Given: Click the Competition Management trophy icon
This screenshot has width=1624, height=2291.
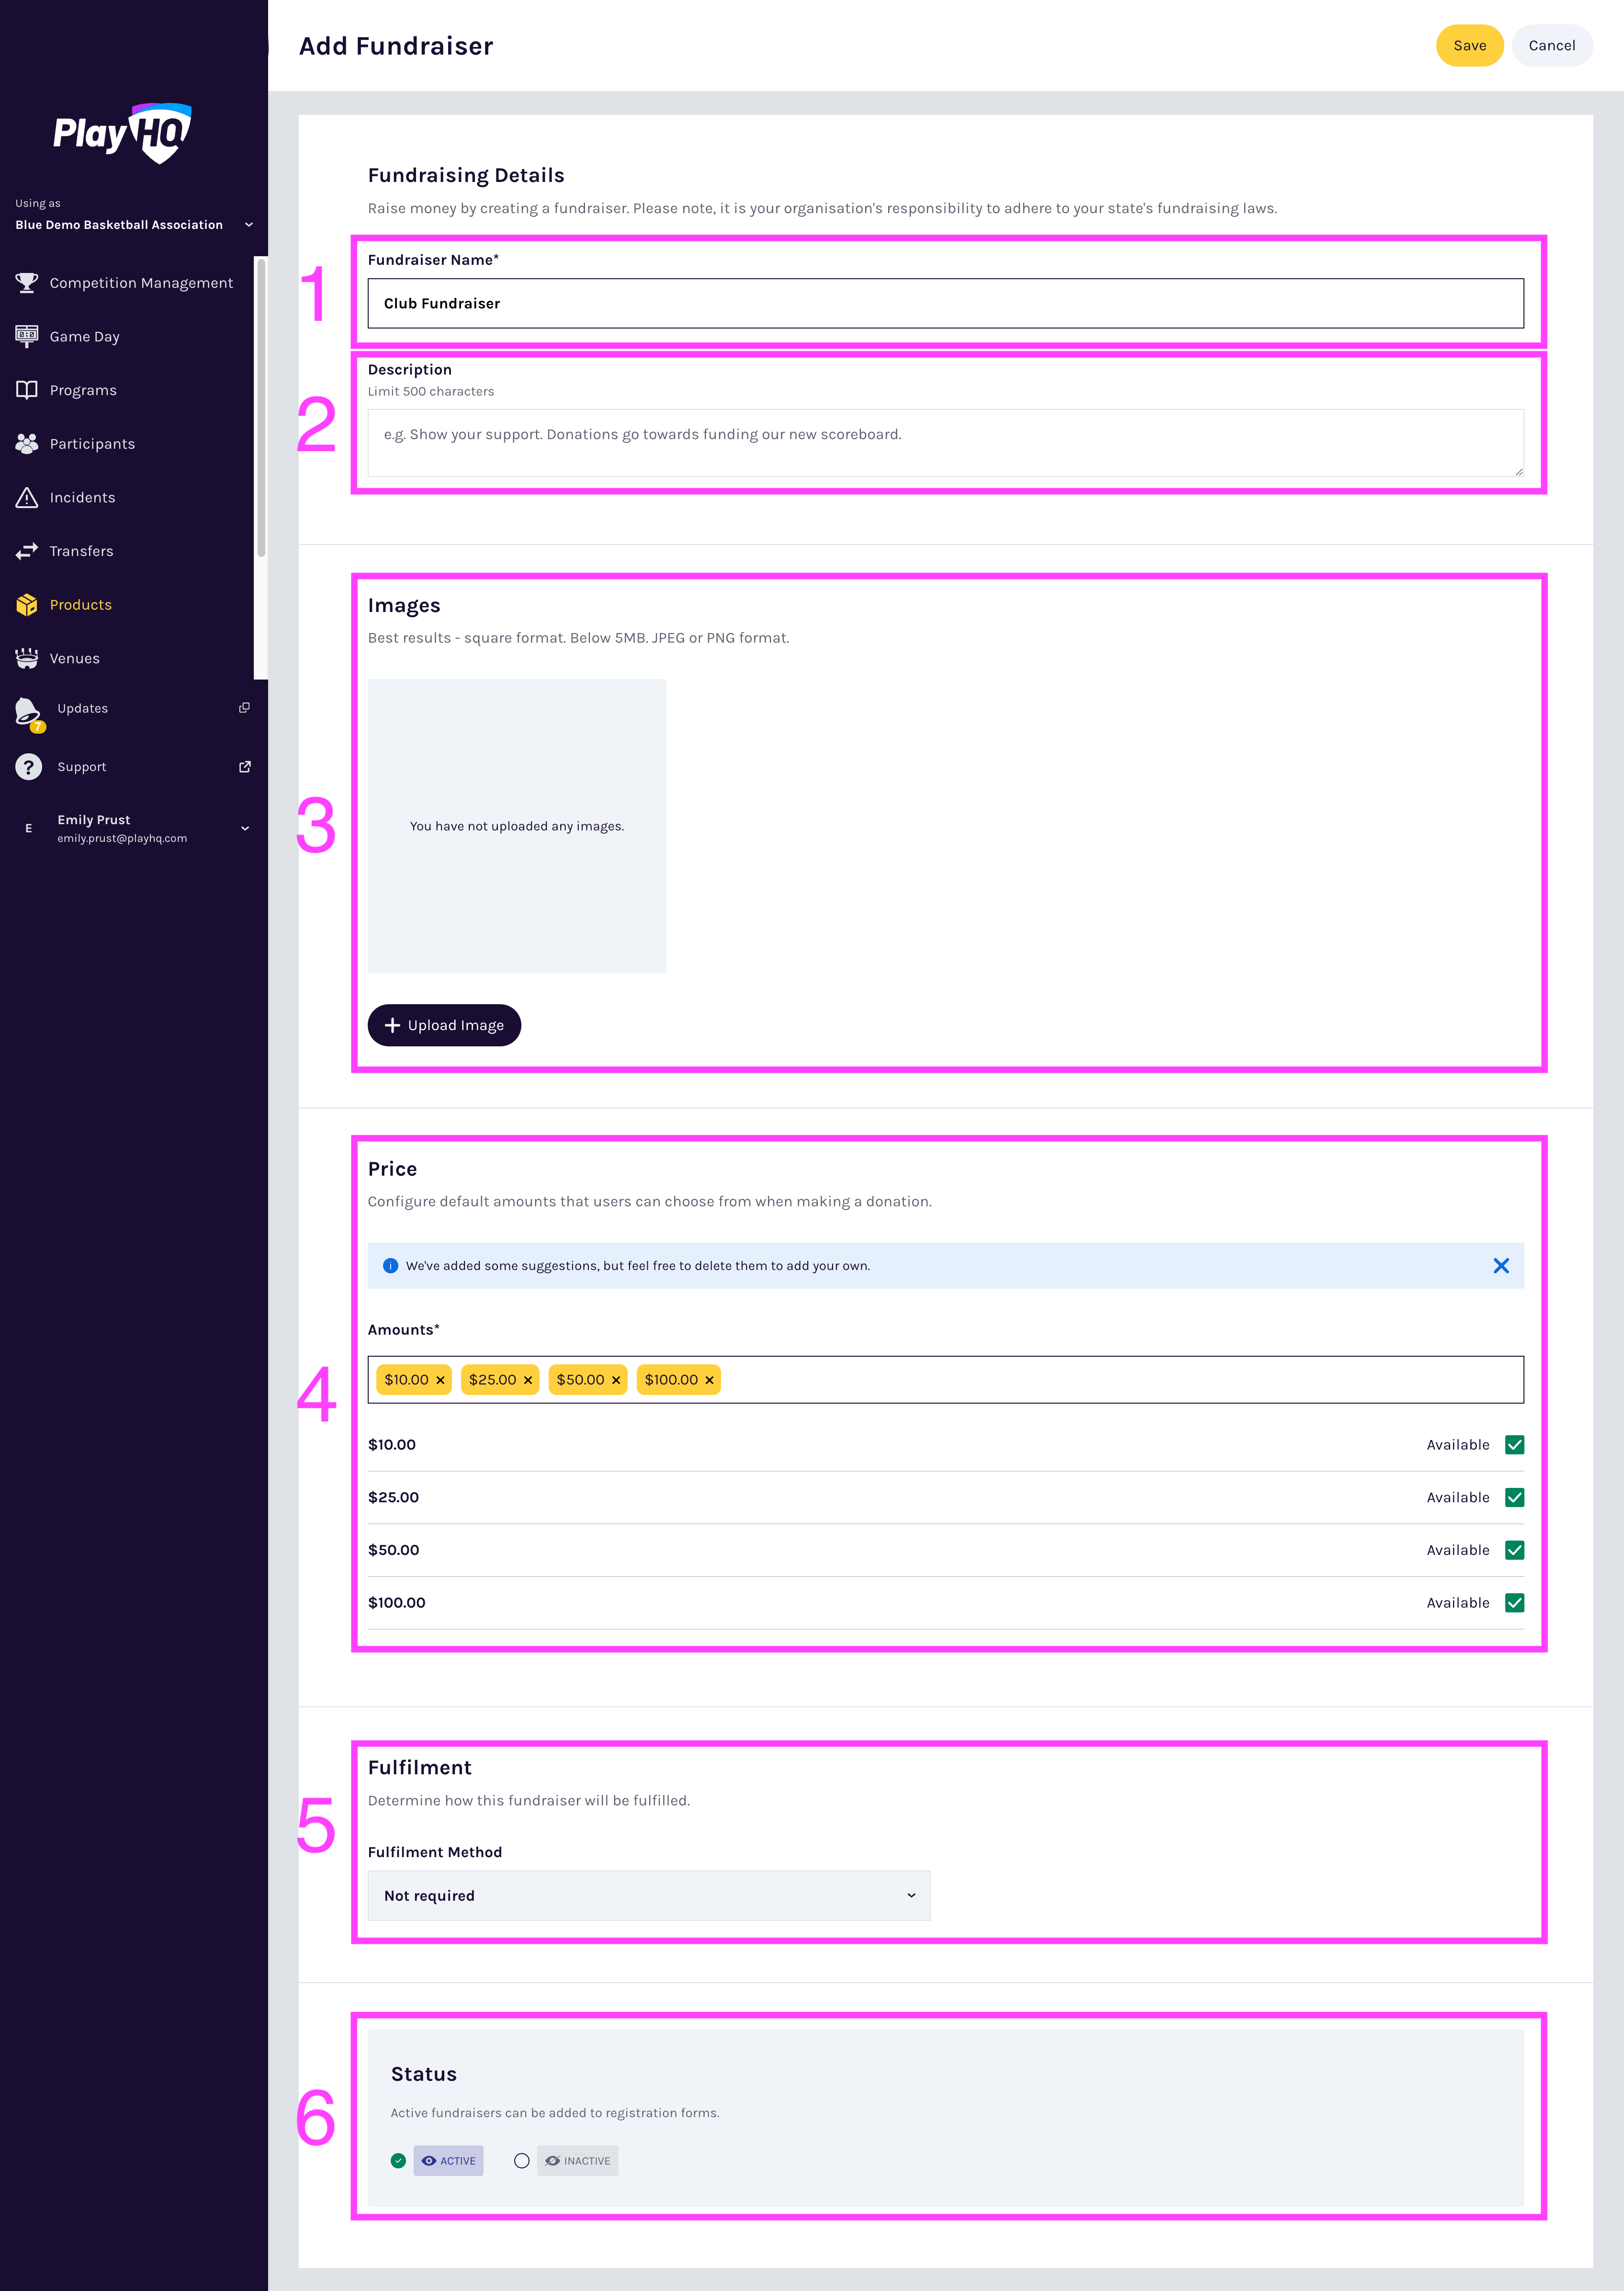Looking at the screenshot, I should pos(27,283).
